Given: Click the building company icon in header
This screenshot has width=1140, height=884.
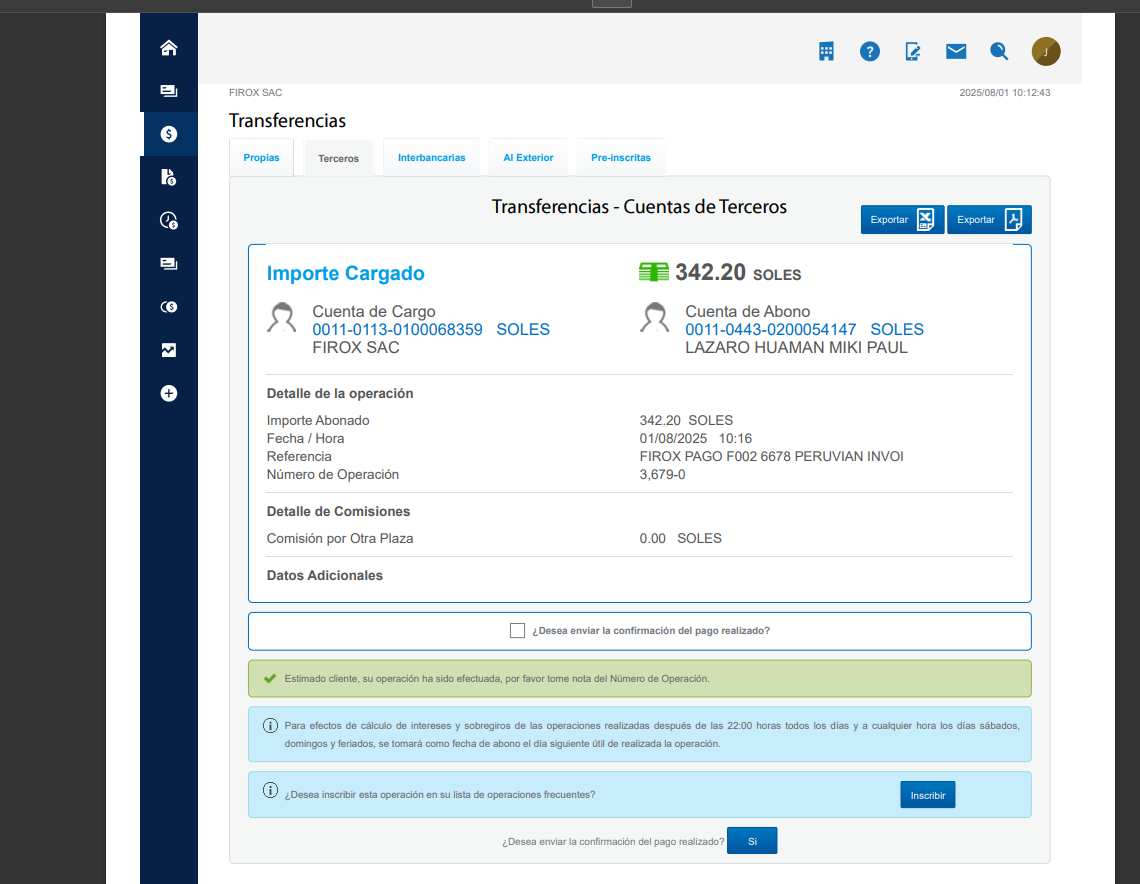Looking at the screenshot, I should (826, 52).
